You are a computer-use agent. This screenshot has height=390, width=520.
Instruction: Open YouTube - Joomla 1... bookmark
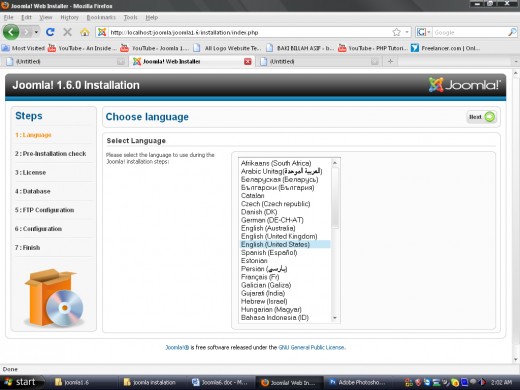[x=154, y=48]
